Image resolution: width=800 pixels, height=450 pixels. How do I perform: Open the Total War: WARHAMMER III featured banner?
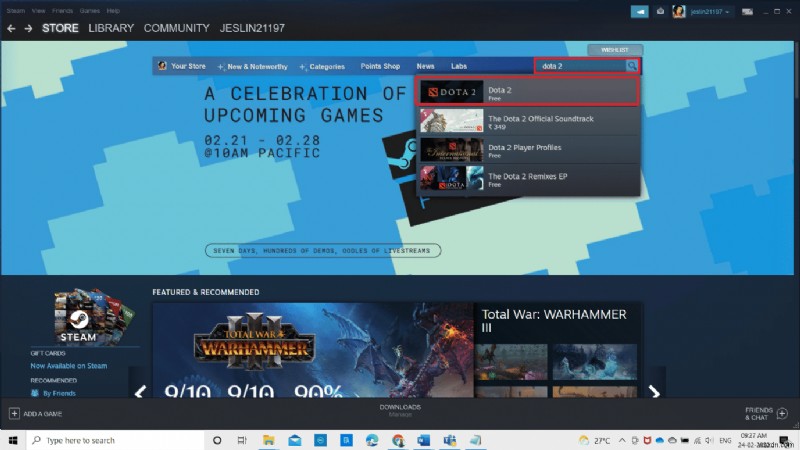click(x=313, y=350)
